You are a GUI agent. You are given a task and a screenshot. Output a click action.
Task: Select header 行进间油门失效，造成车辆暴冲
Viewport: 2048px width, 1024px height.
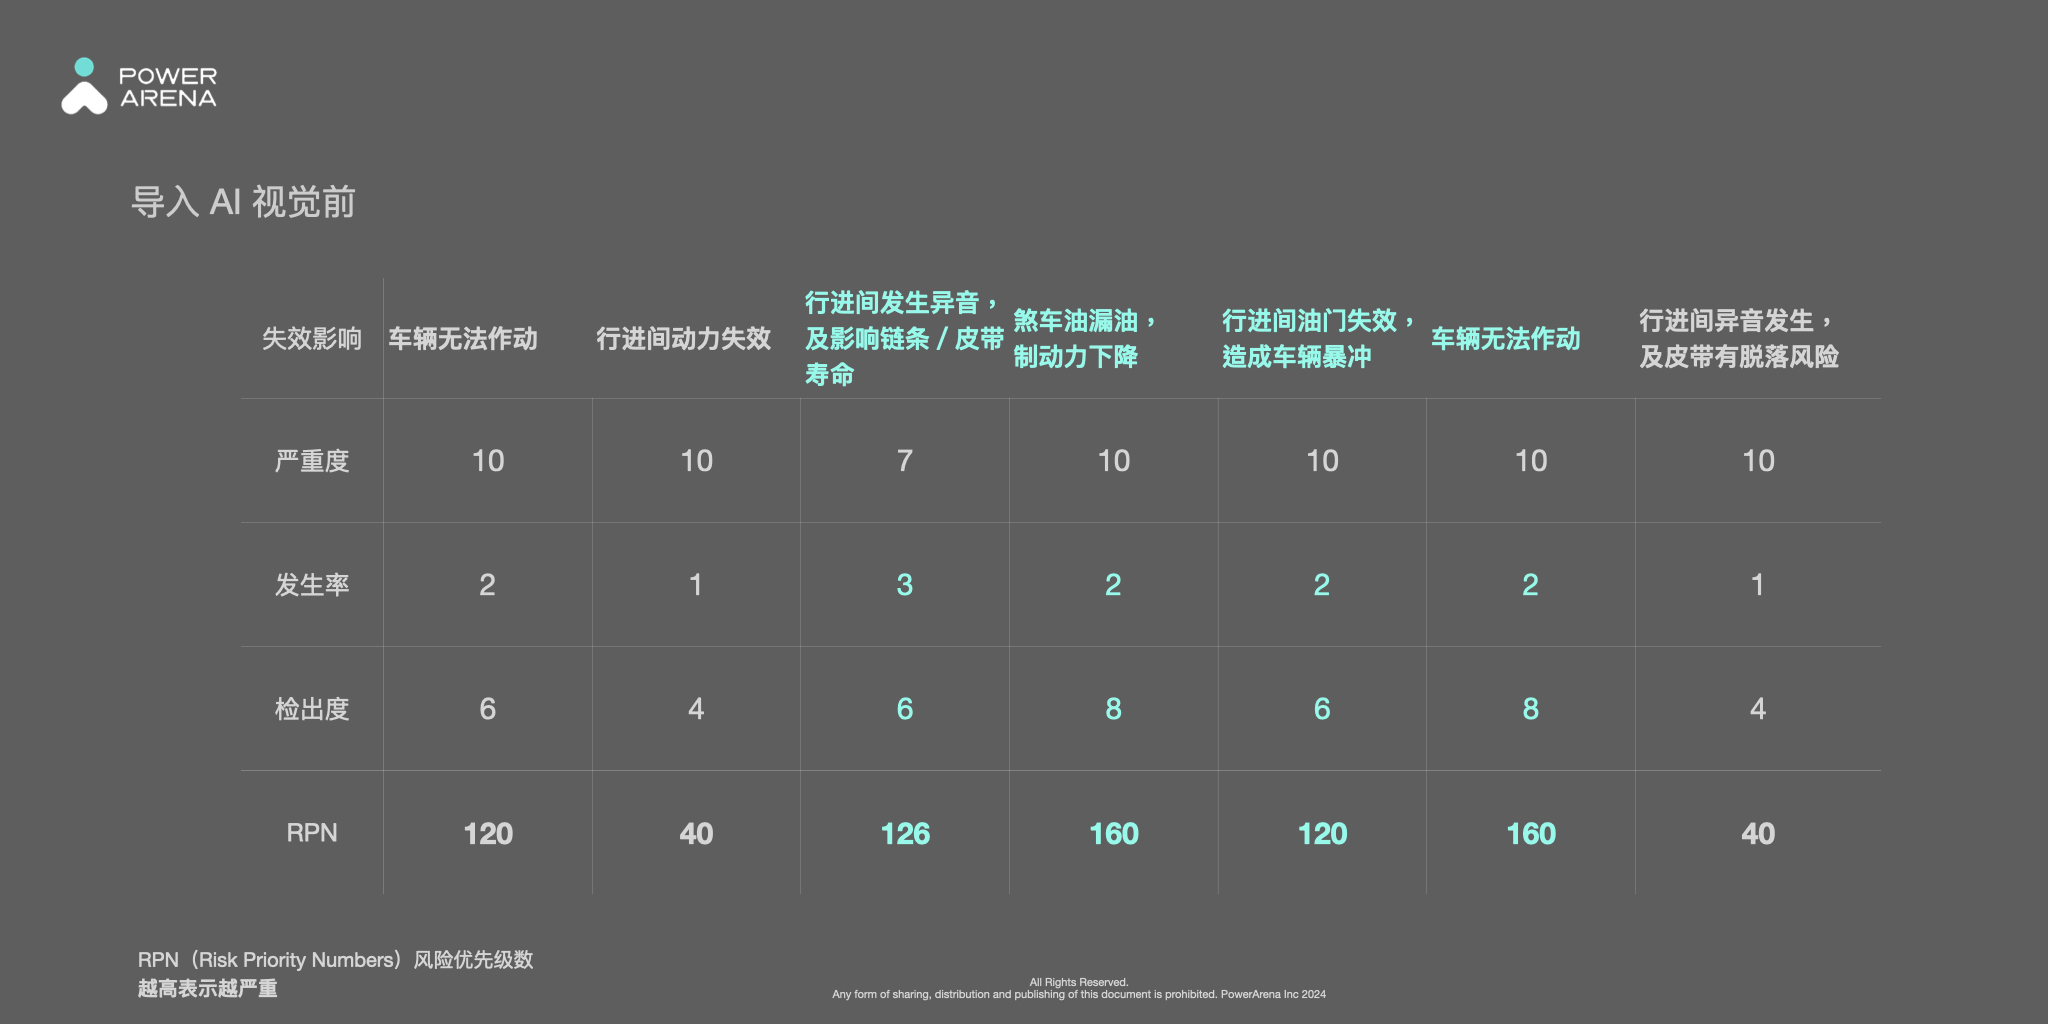1319,339
